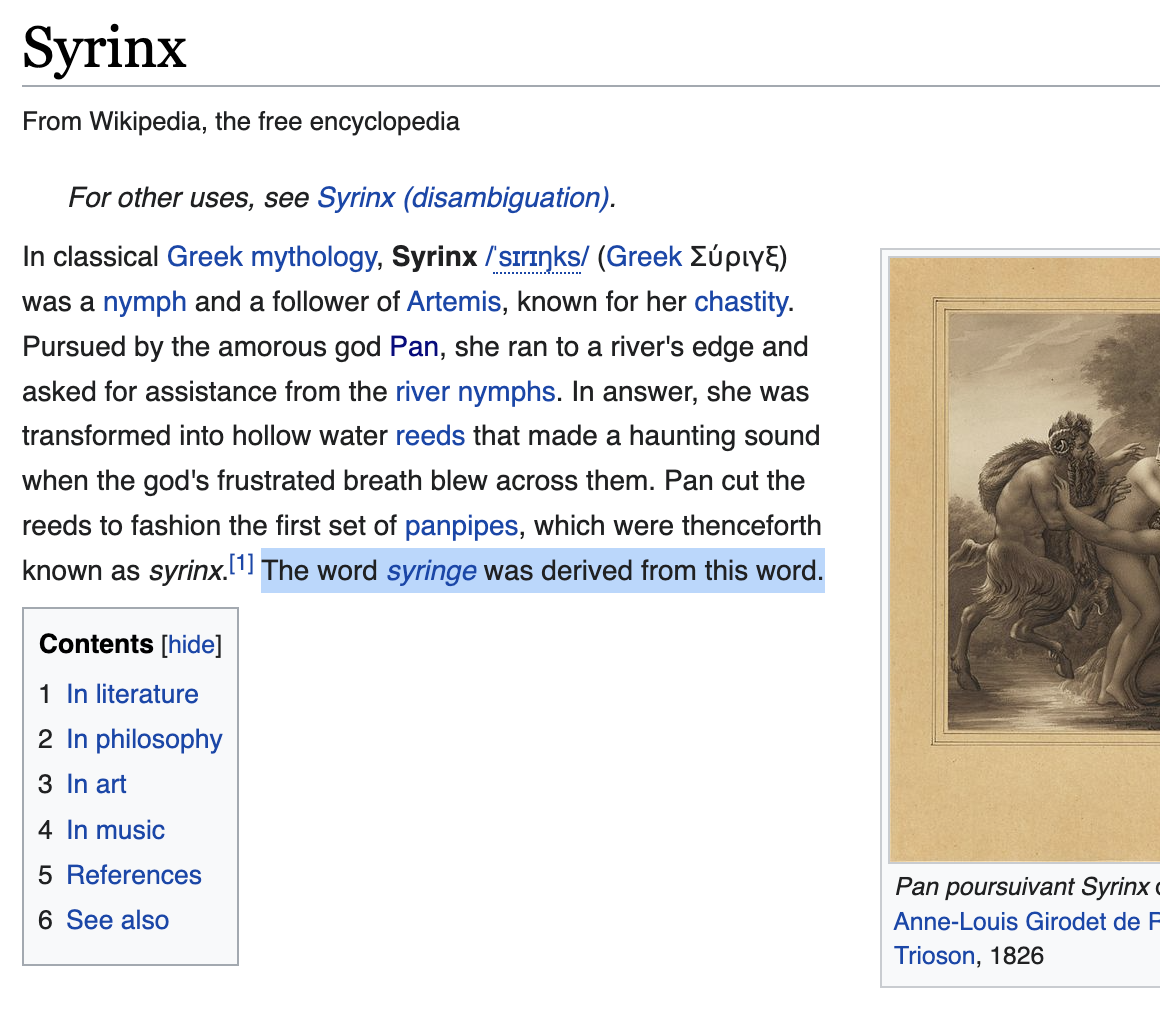Open the Pan god link

click(414, 347)
